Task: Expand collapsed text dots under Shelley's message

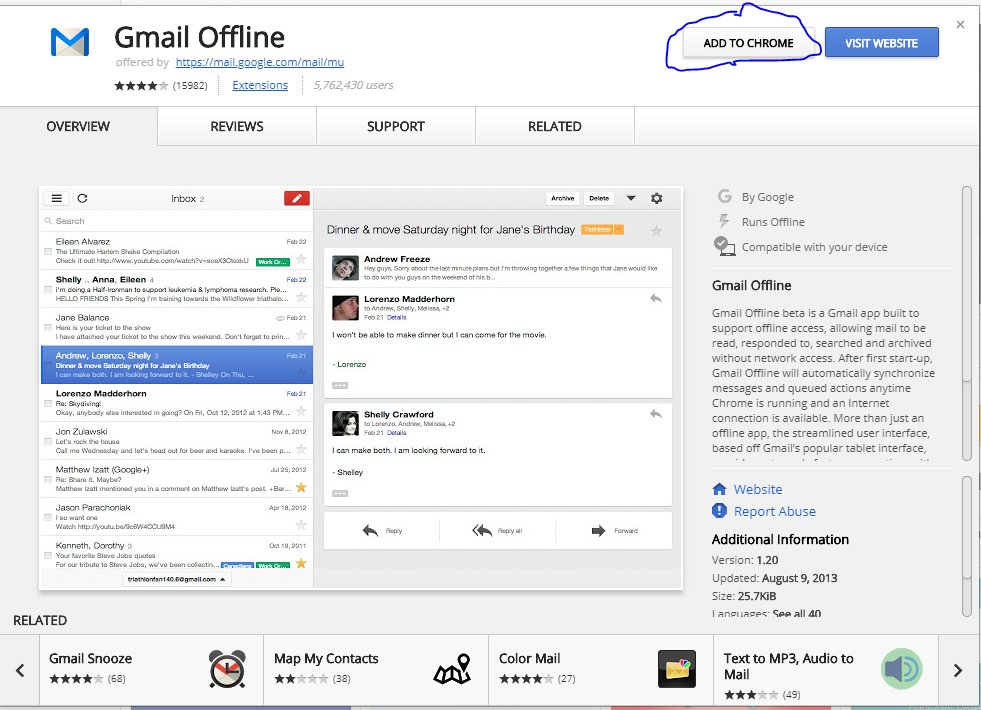Action: (340, 494)
